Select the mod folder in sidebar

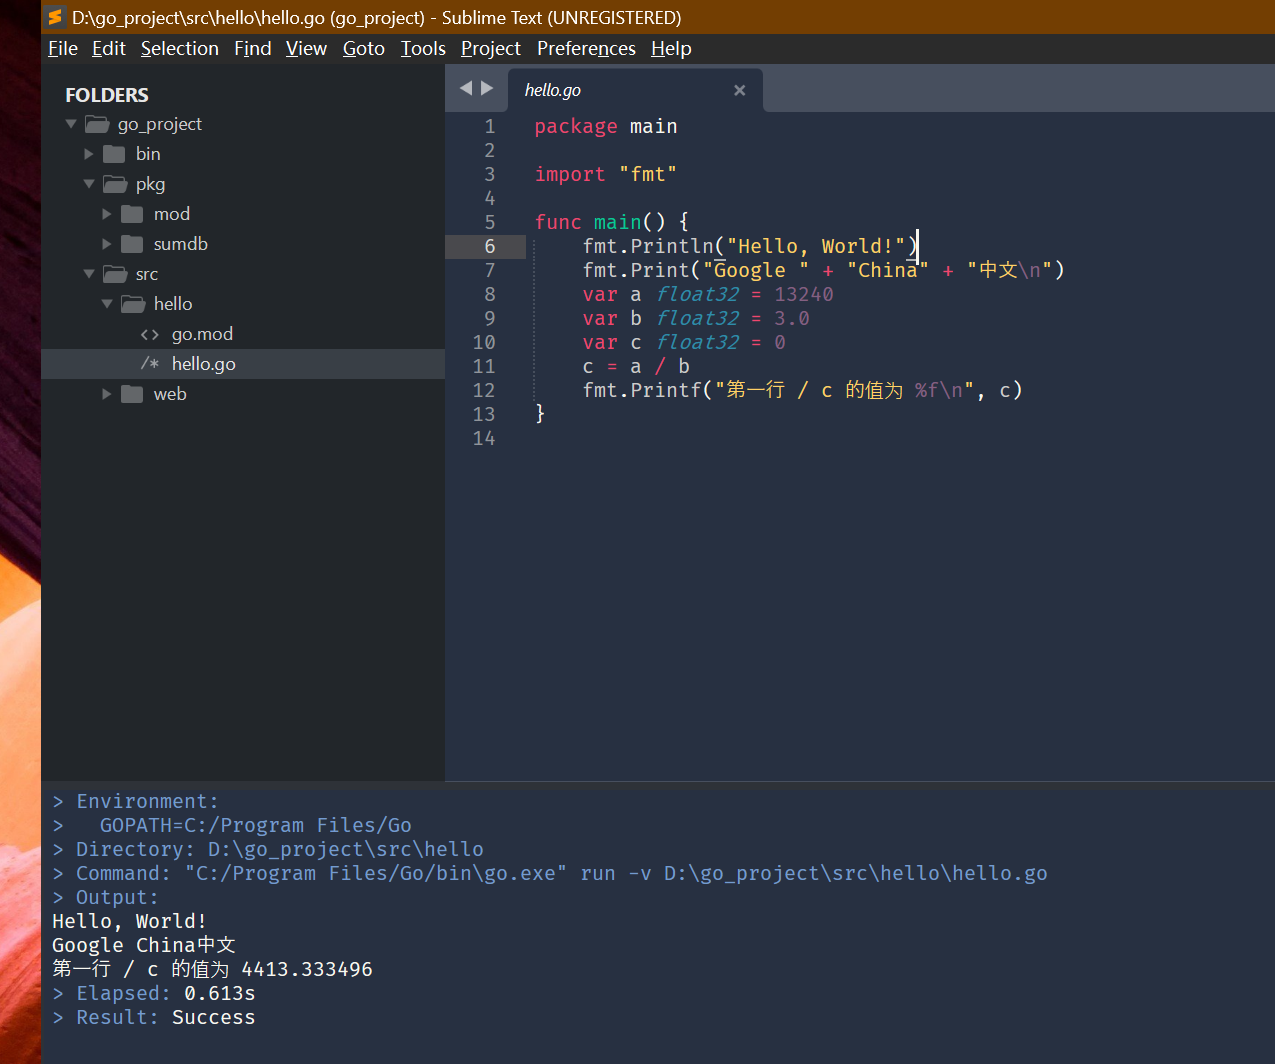[x=171, y=214]
